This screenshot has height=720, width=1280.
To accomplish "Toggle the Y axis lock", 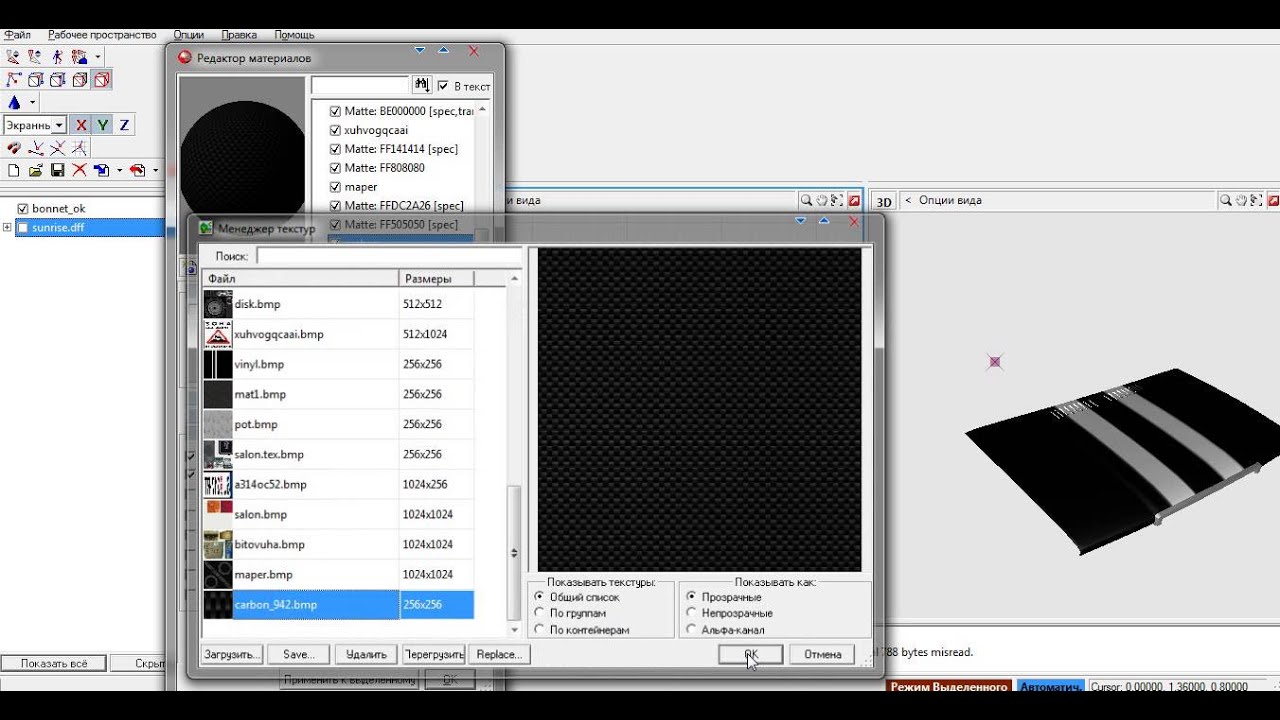I will coord(103,125).
